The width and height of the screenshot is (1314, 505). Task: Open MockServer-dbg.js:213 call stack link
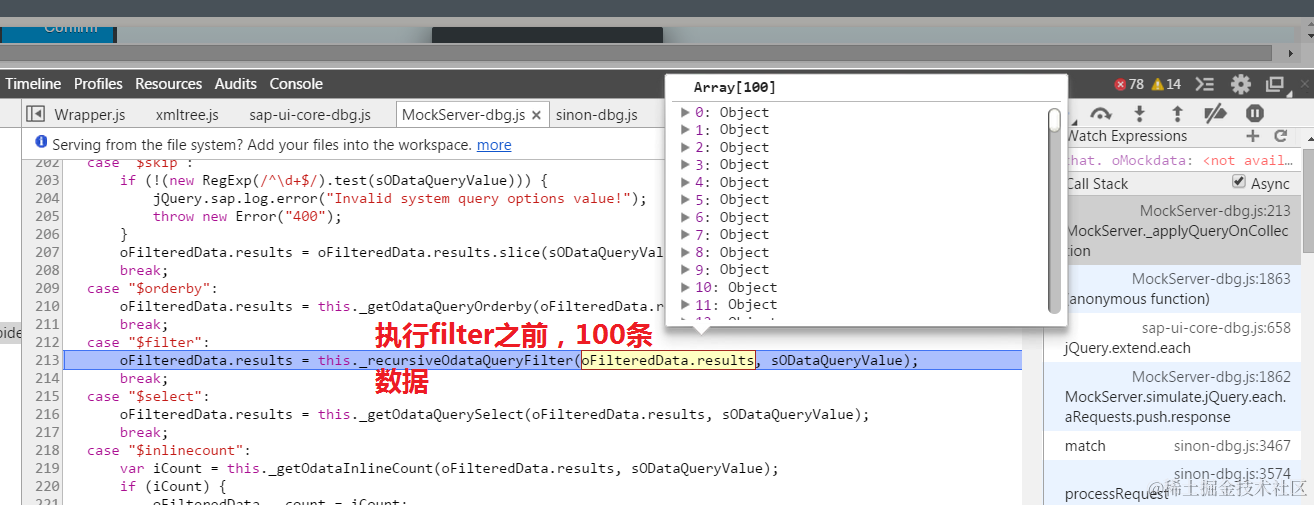coord(1215,211)
